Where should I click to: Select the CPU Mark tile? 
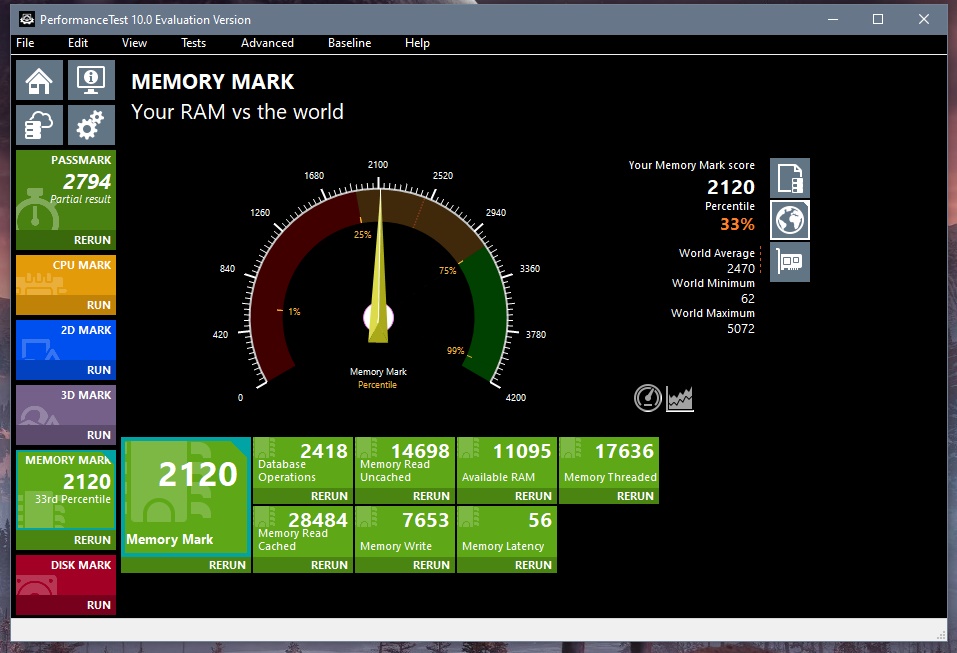pyautogui.click(x=66, y=275)
